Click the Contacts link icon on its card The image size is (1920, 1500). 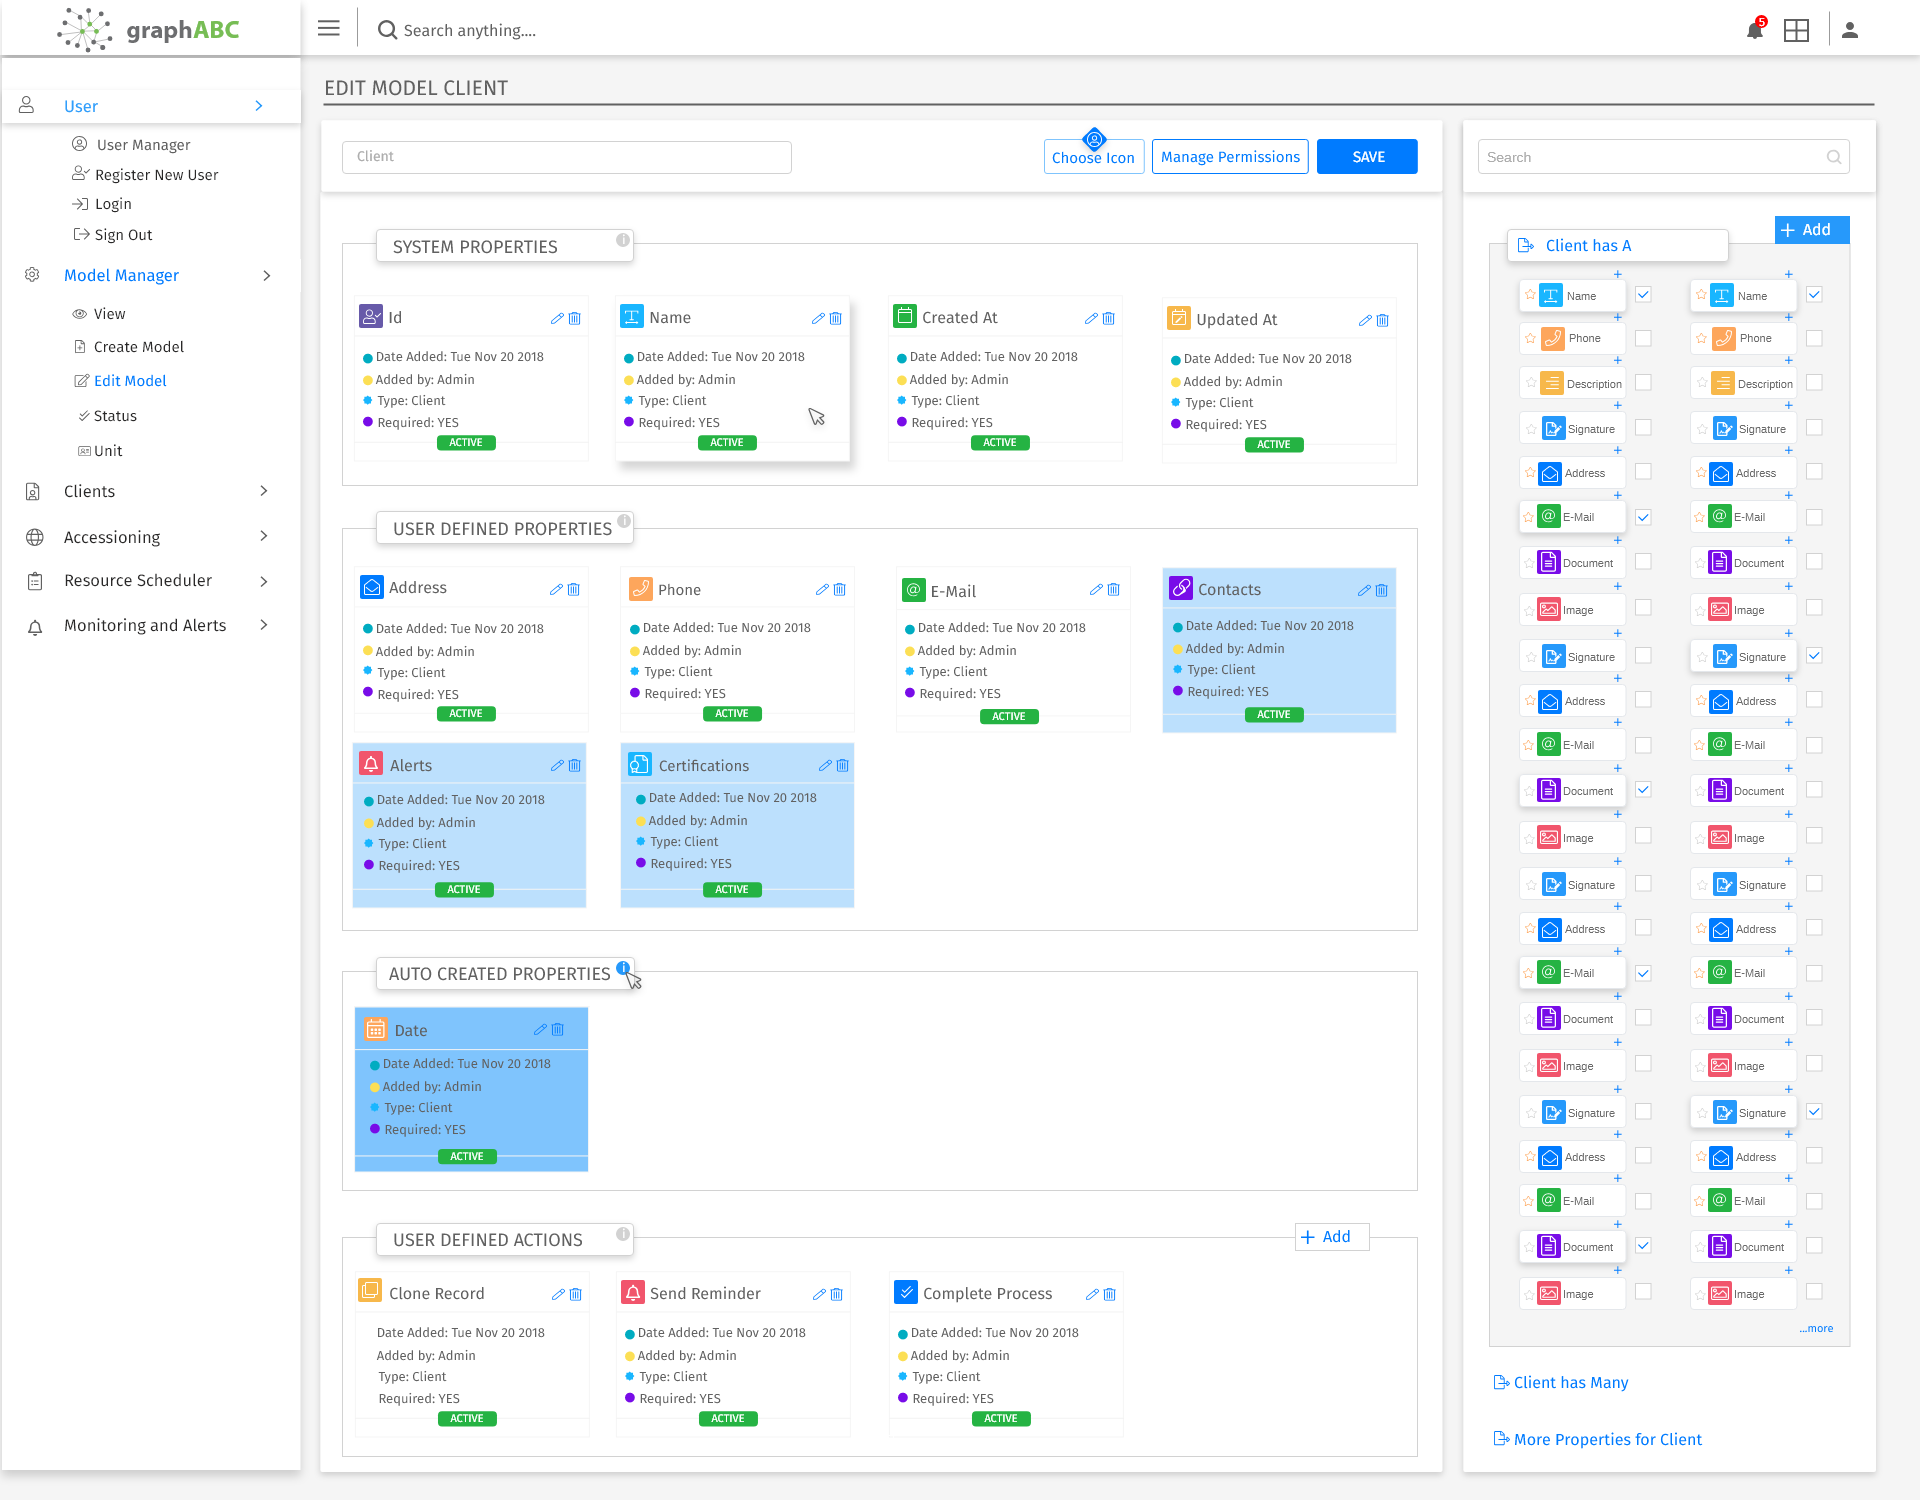click(1181, 588)
